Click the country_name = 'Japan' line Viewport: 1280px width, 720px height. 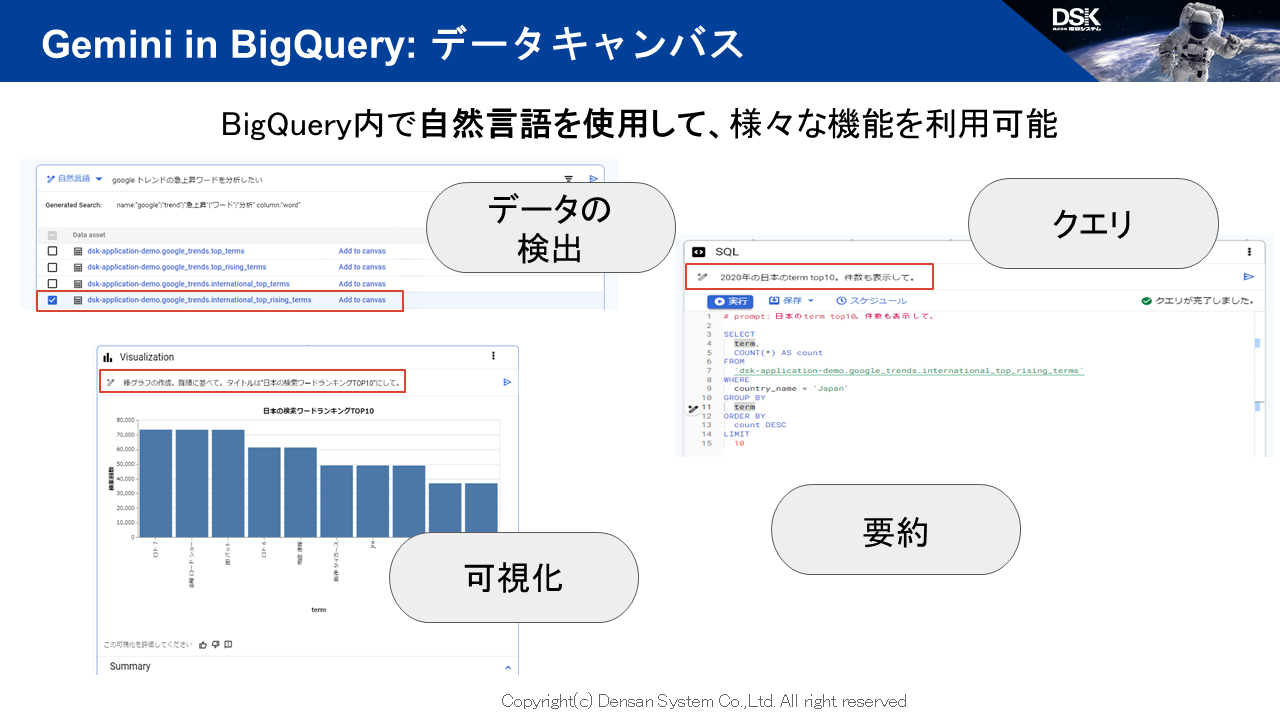click(790, 389)
